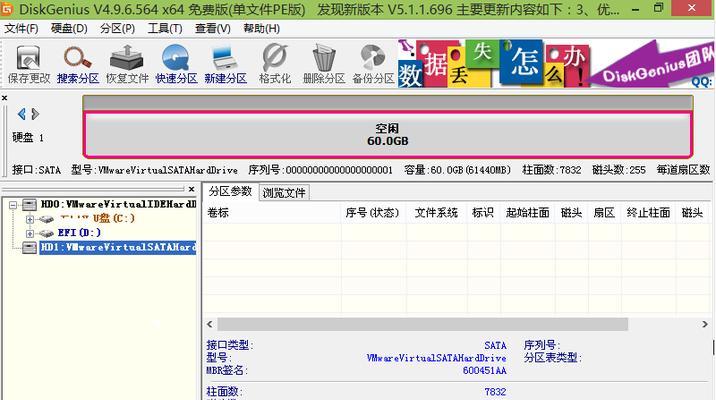Click the U盘 (C:) partition drive icon
Image resolution: width=716 pixels, height=400 pixels.
[46, 219]
